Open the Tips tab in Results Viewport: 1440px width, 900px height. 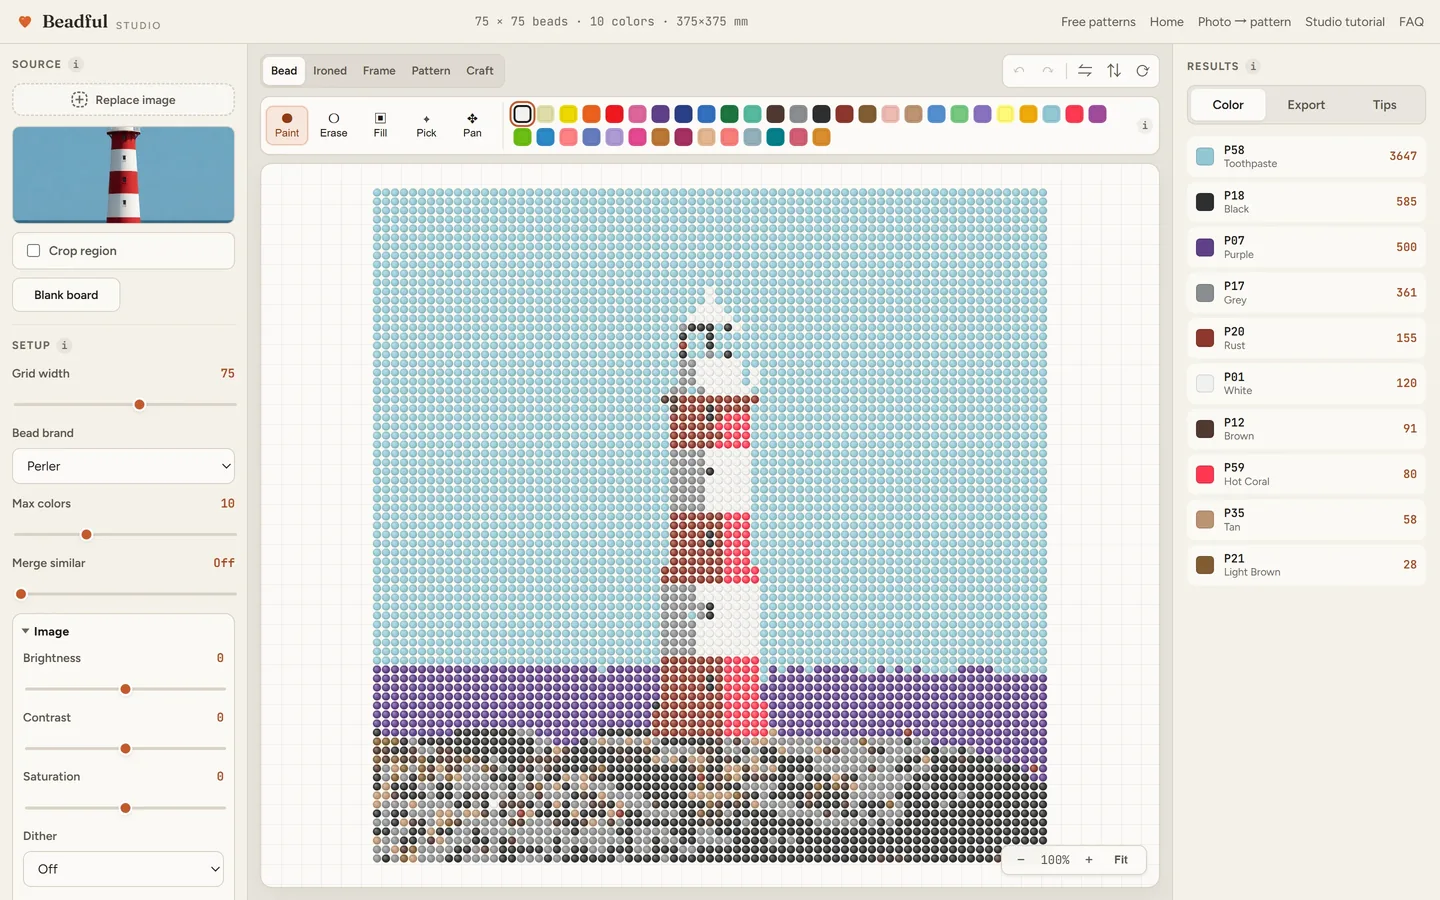(x=1384, y=105)
